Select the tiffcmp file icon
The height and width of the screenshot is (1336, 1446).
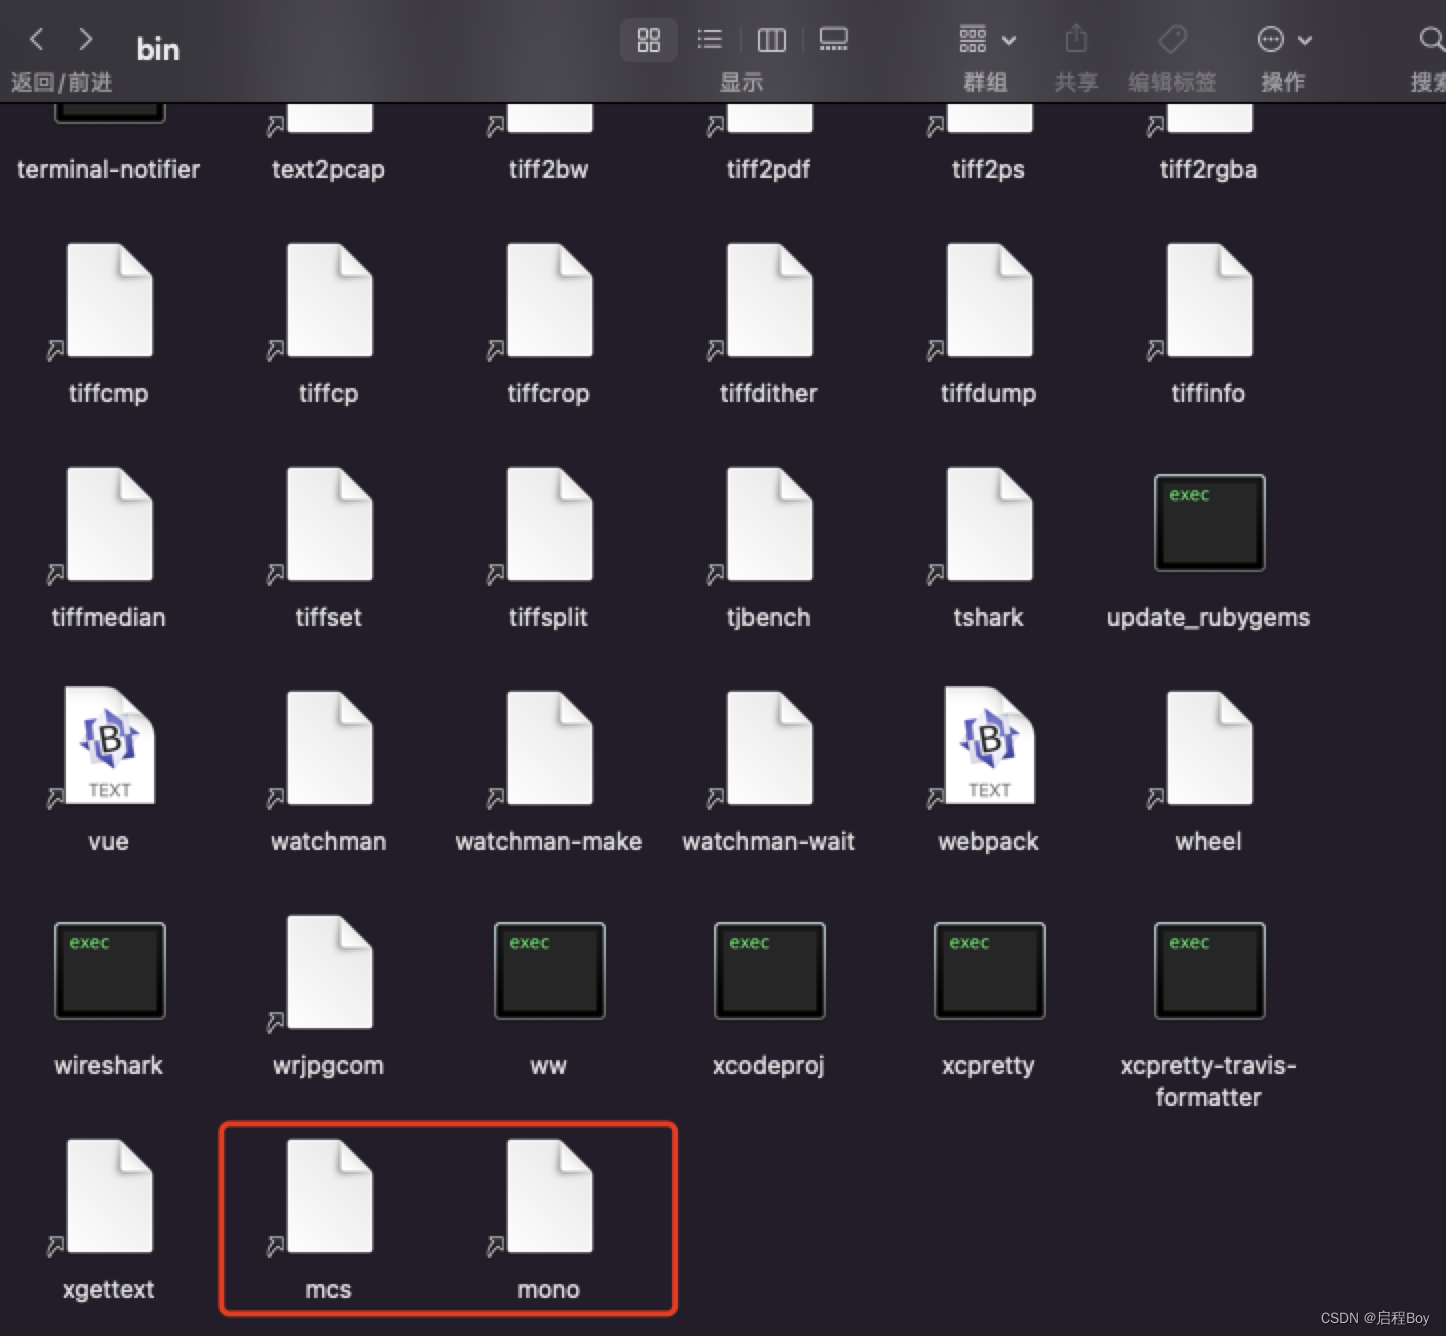pyautogui.click(x=109, y=300)
